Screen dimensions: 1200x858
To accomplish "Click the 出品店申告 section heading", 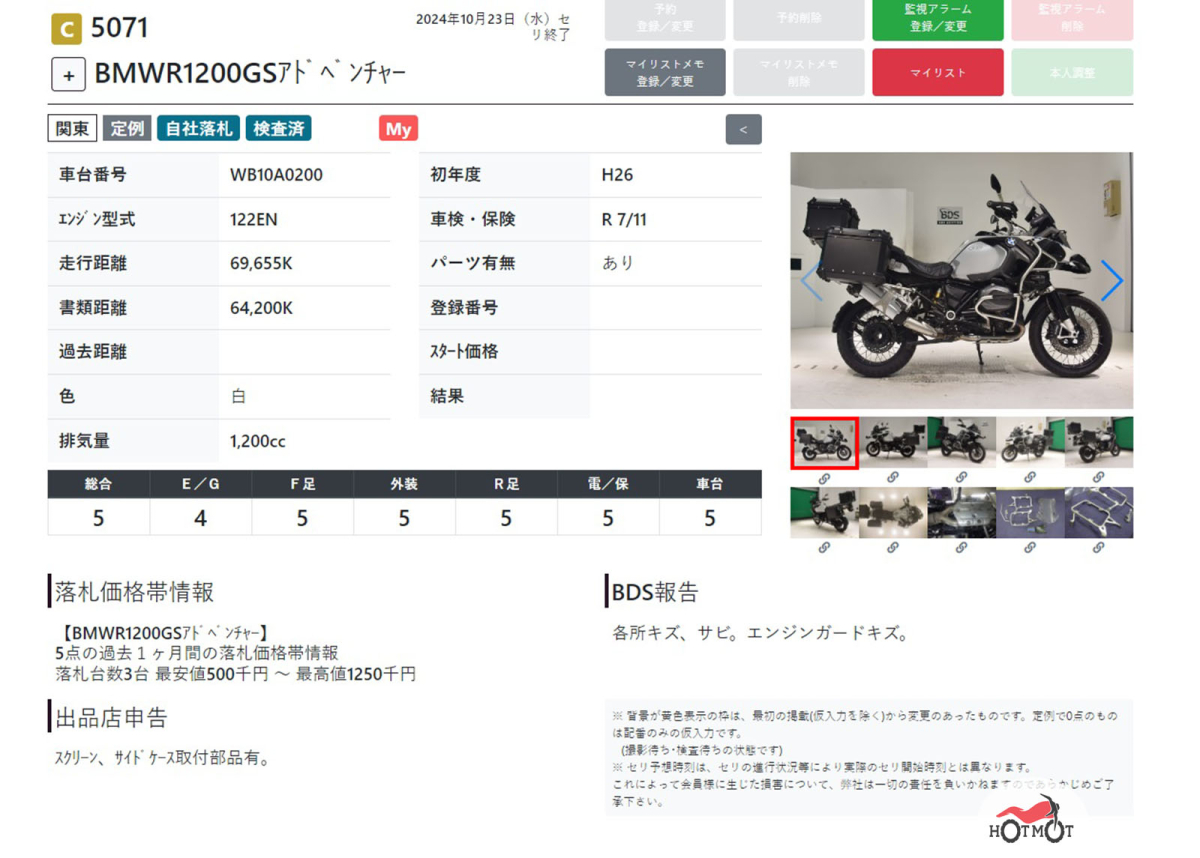I will (111, 717).
